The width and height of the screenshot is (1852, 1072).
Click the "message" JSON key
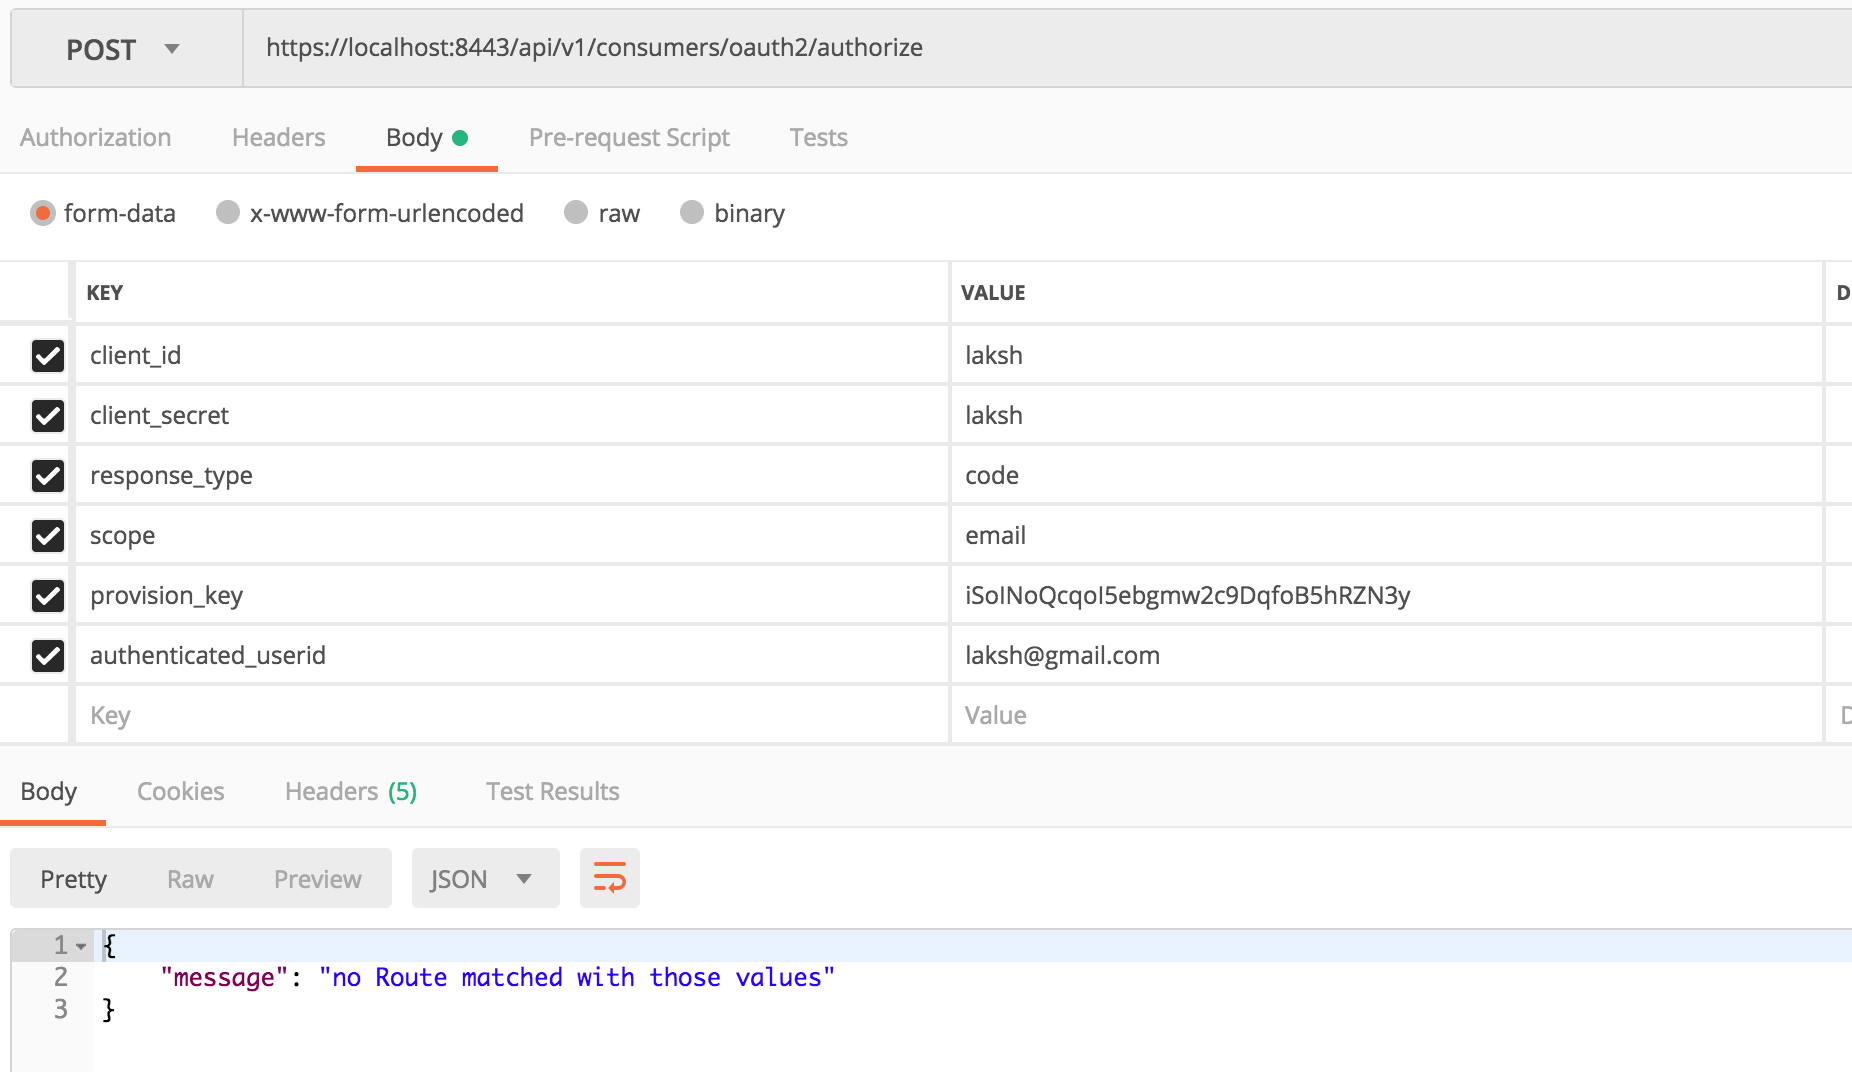pos(225,977)
